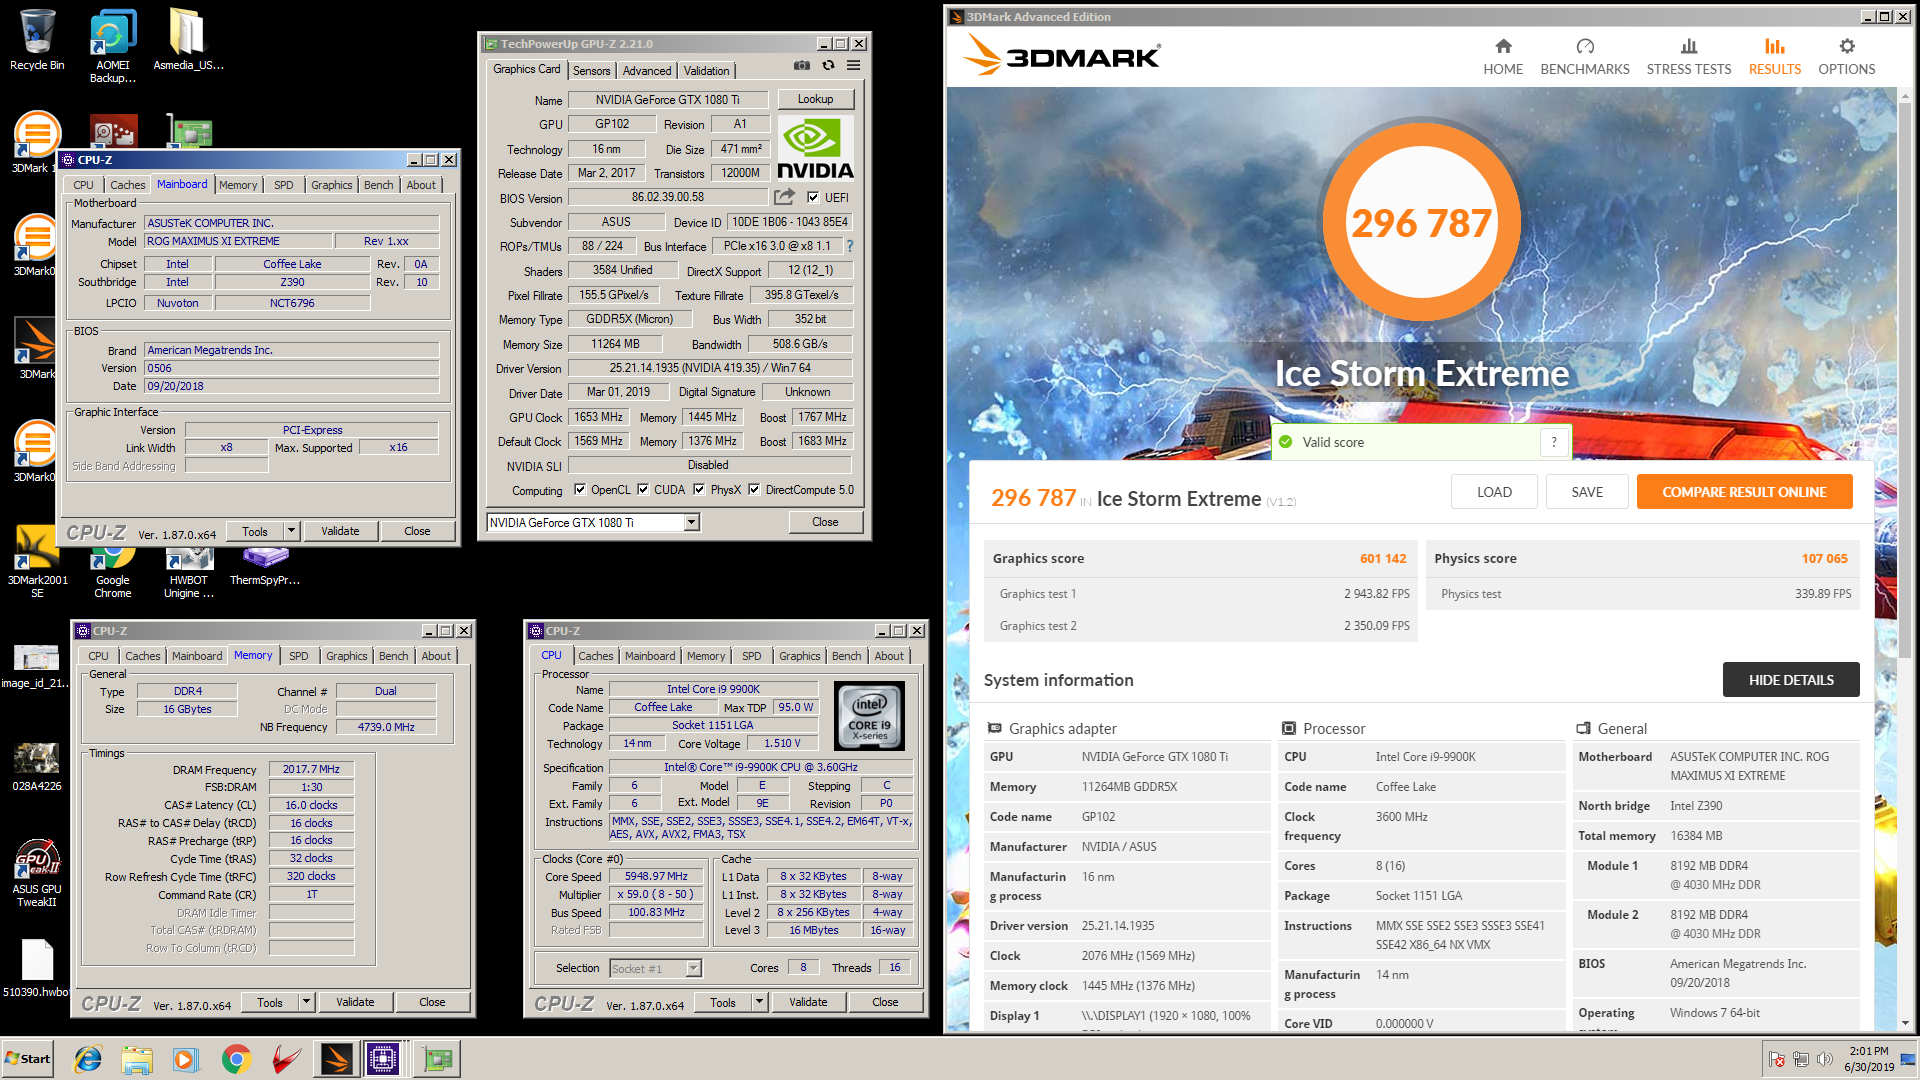Toggle PhysX checkbox in GPU-Z

[x=699, y=489]
